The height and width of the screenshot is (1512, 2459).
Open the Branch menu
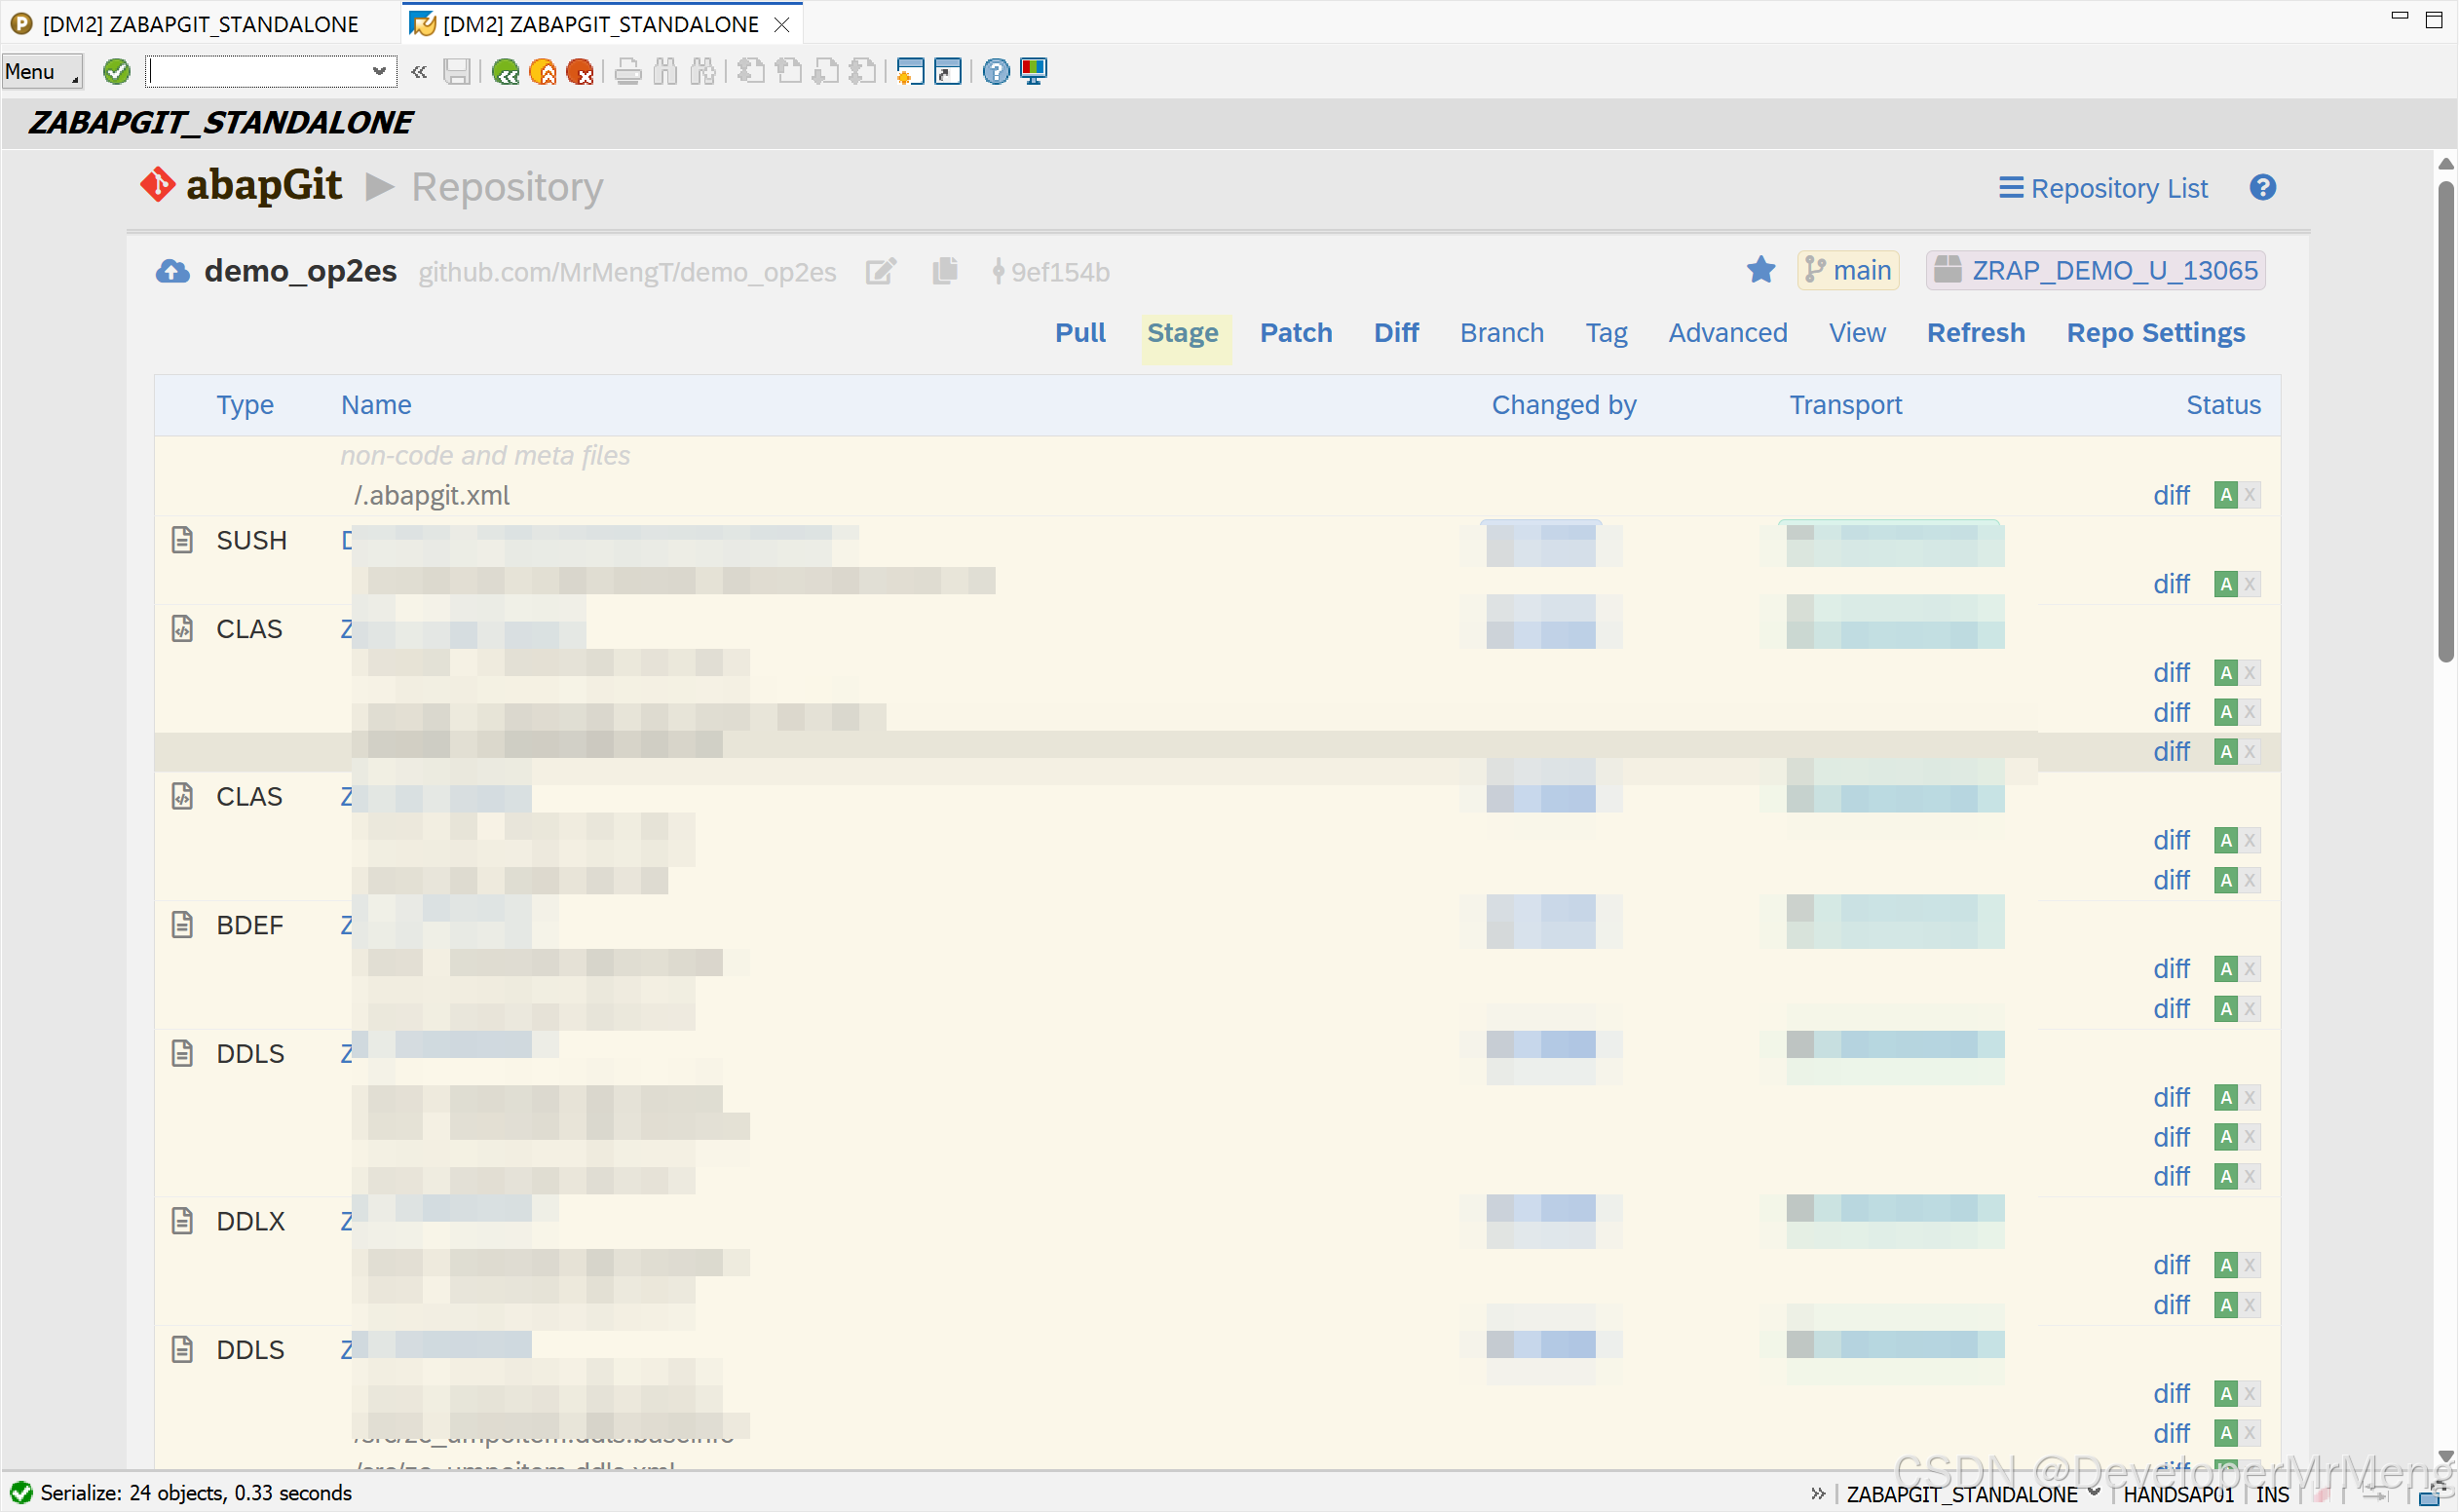click(x=1501, y=333)
